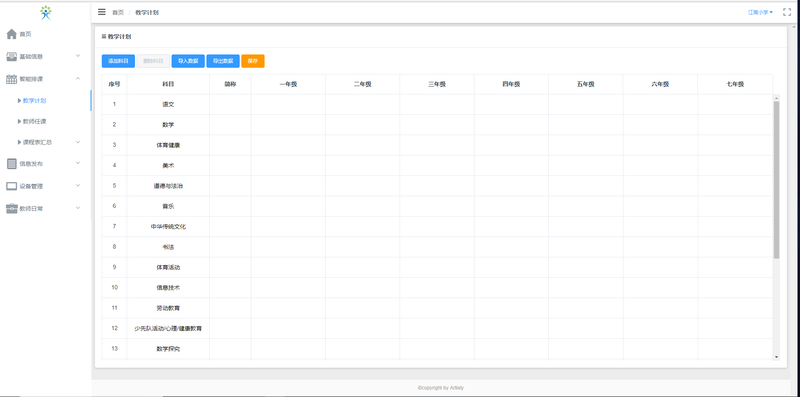Click the 基础信息 sidebar icon
800x397 pixels.
12,56
